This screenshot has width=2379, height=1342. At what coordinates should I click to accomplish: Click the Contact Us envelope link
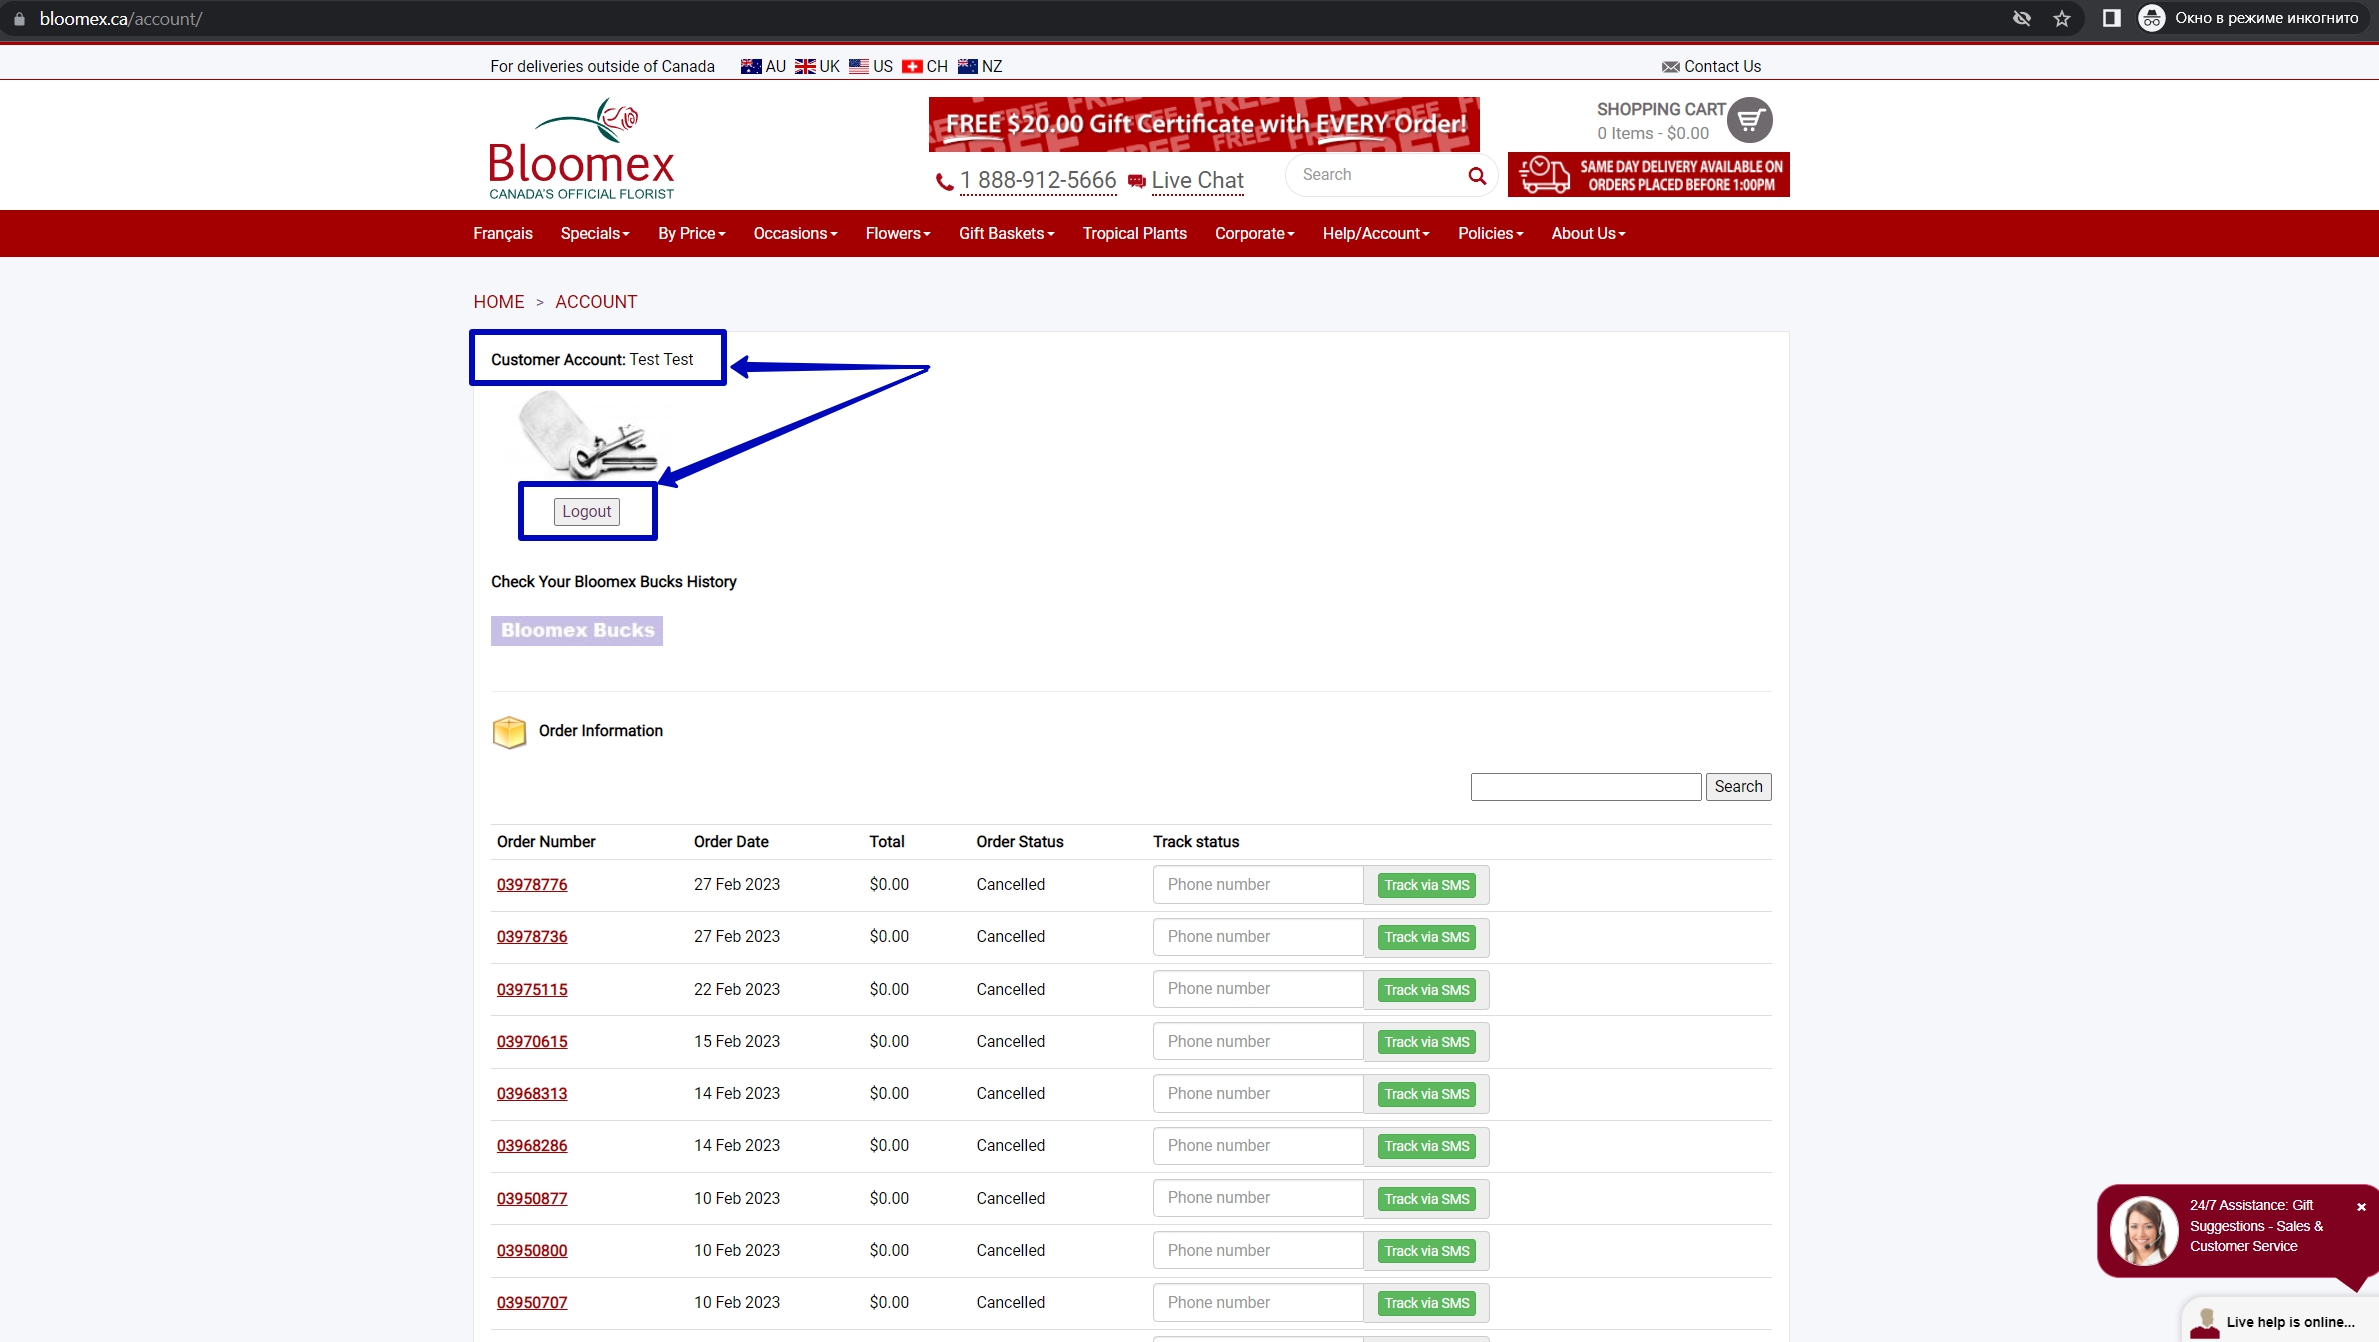point(1711,66)
